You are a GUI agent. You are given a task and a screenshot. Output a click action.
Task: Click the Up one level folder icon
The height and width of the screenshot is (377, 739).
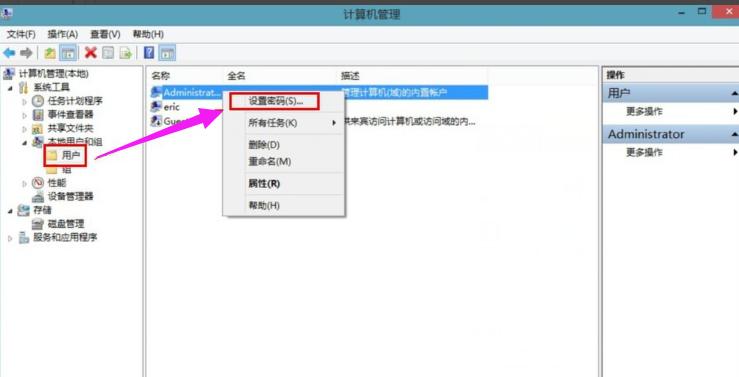pos(50,53)
